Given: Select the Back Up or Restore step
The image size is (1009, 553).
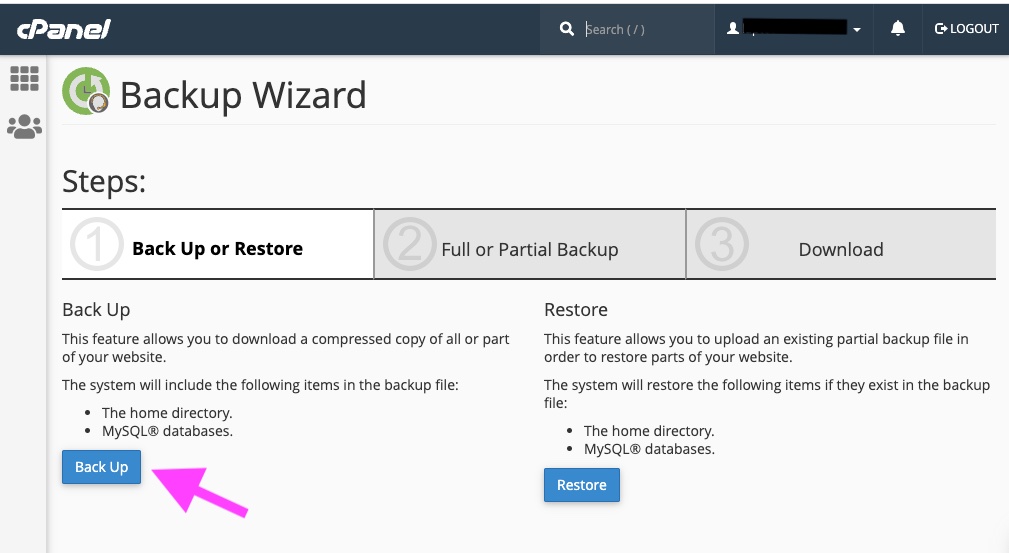Looking at the screenshot, I should tap(217, 249).
